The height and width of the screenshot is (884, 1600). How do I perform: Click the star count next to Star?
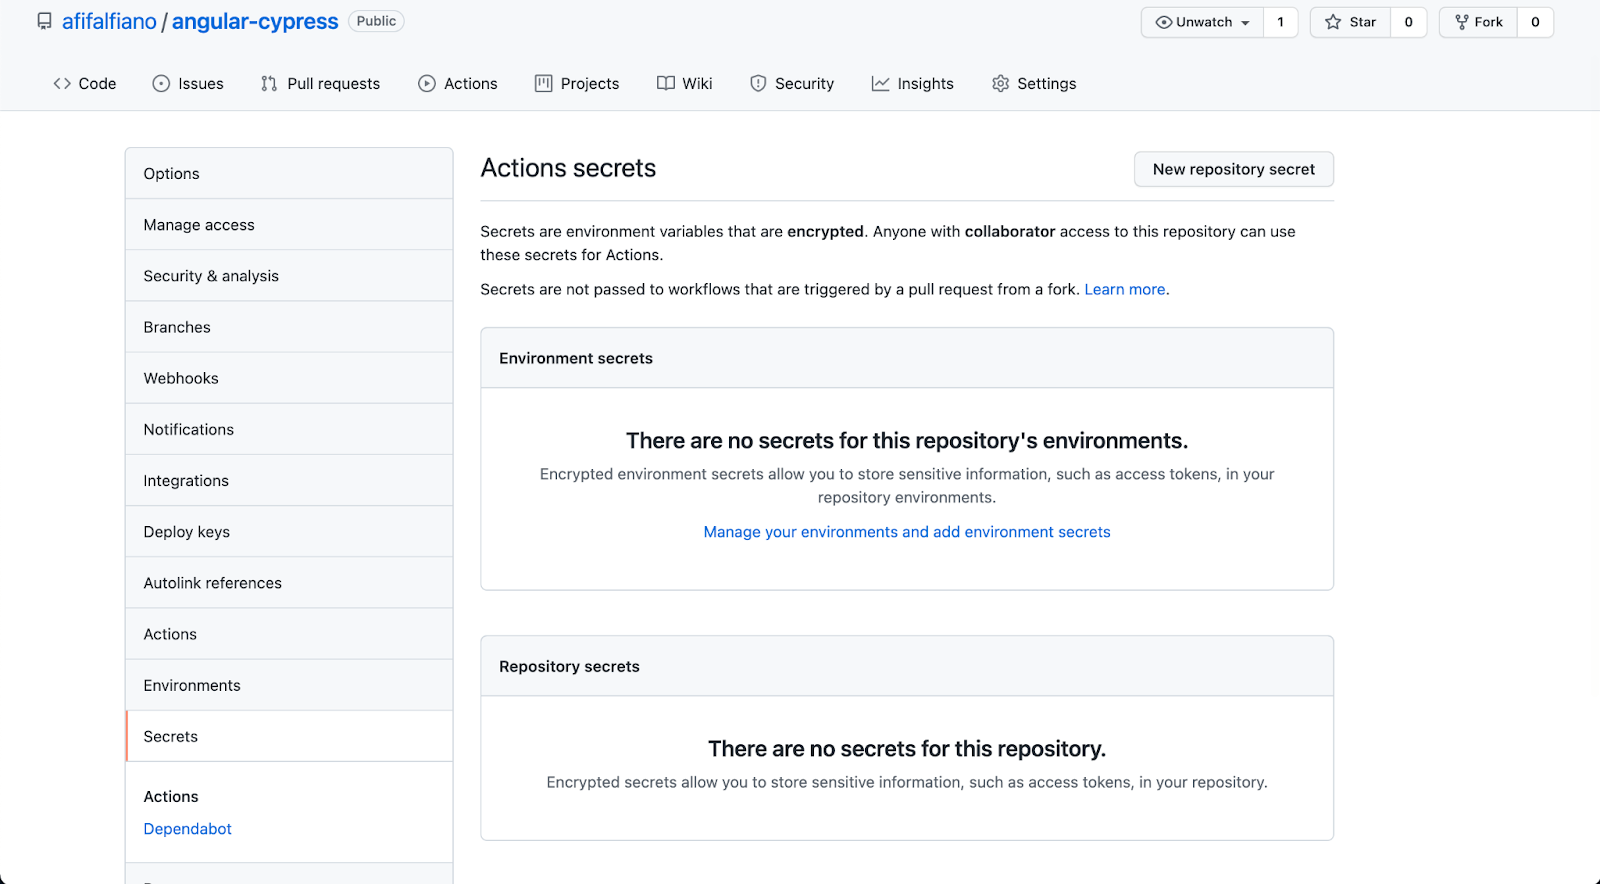pyautogui.click(x=1409, y=22)
